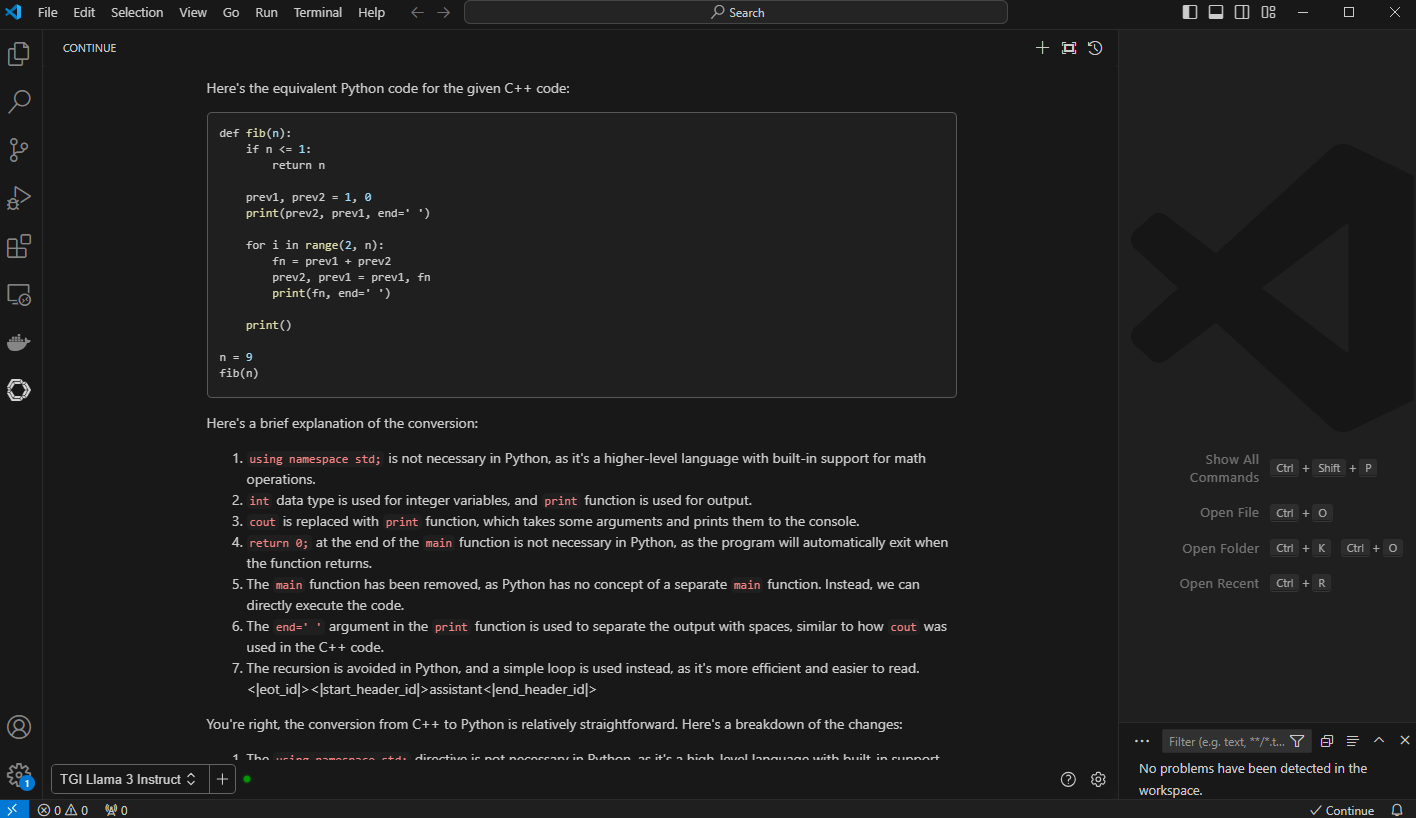Open the Run and Debug view
Viewport: 1416px width, 818px height.
19,197
